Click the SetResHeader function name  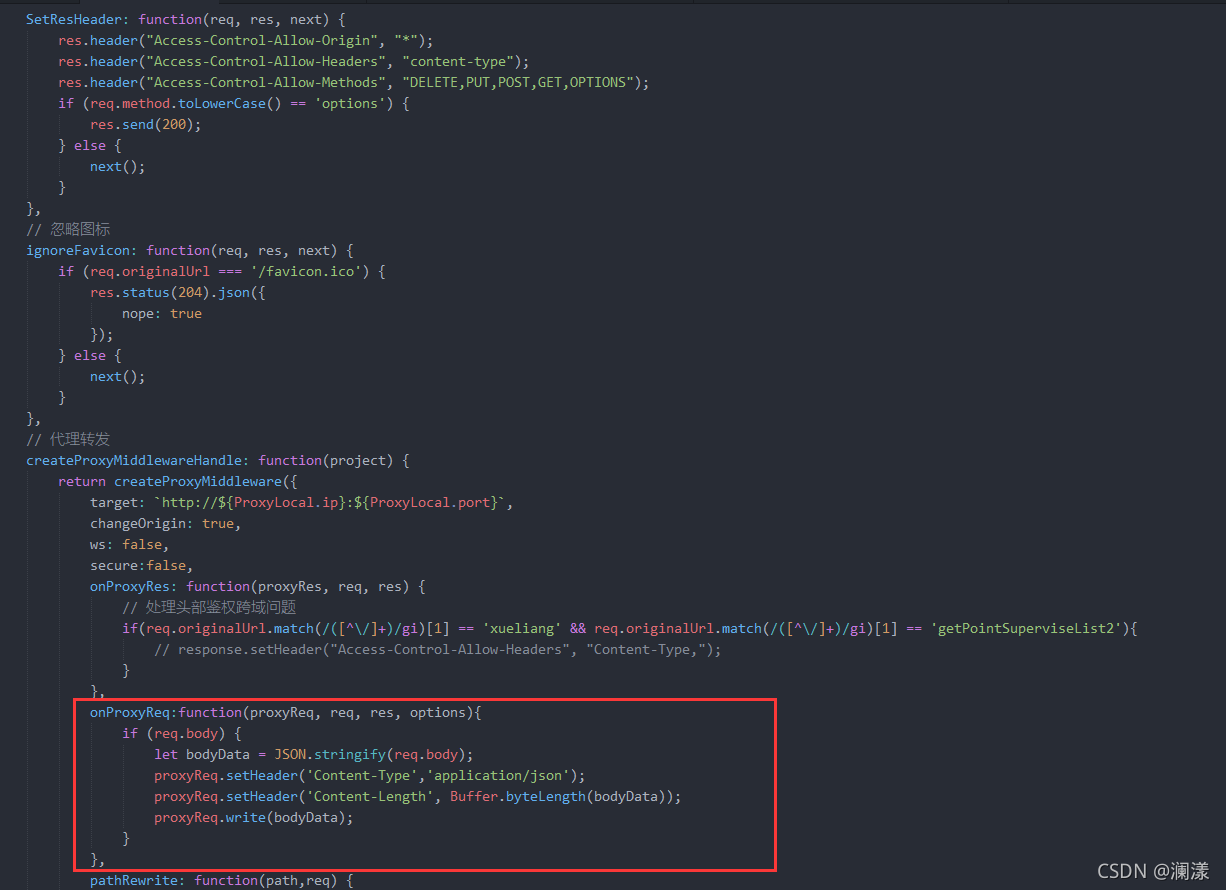(74, 19)
